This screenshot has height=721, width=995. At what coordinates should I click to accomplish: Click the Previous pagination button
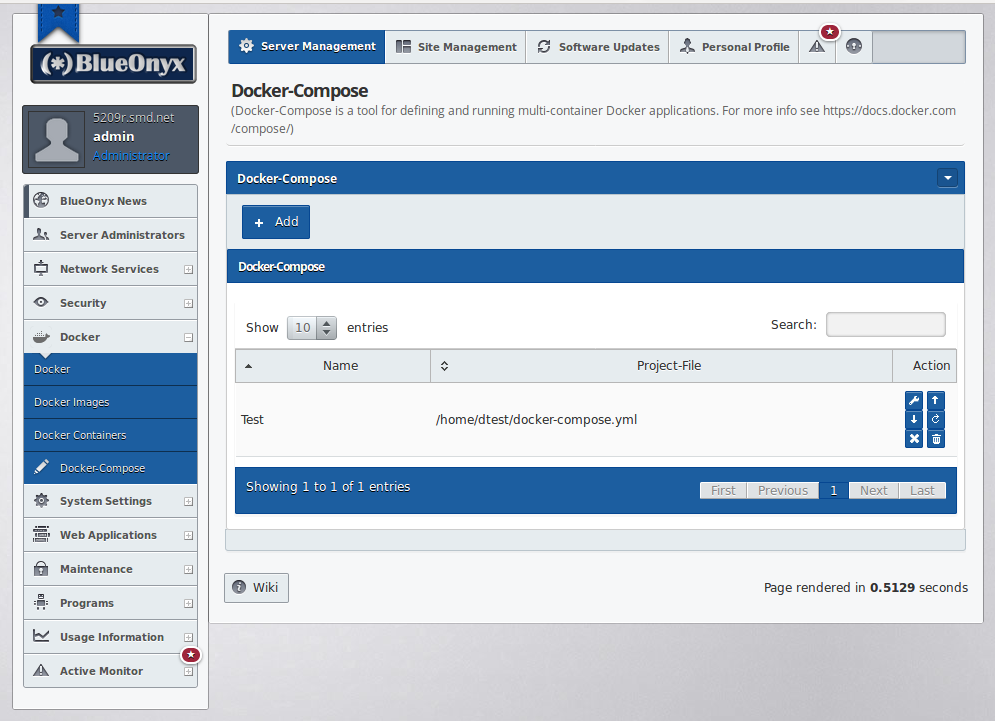click(783, 491)
